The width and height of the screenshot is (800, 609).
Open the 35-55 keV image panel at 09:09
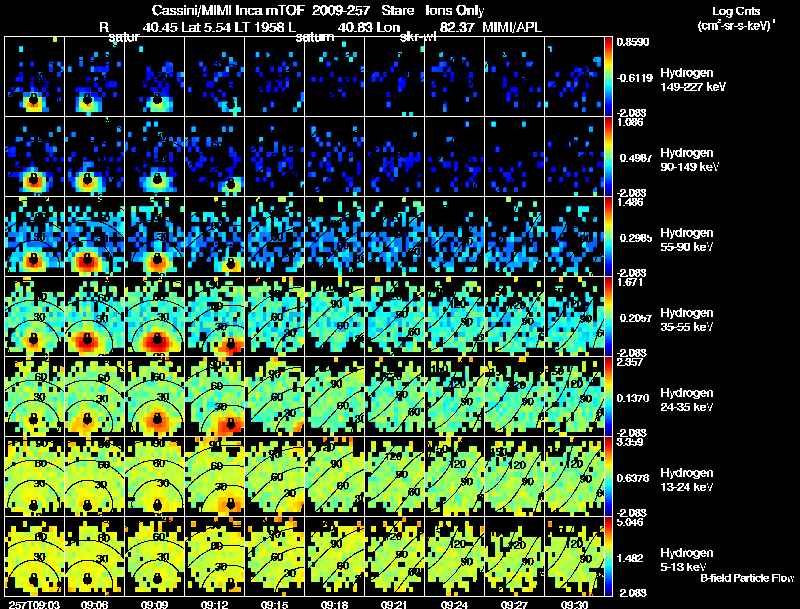pyautogui.click(x=155, y=316)
